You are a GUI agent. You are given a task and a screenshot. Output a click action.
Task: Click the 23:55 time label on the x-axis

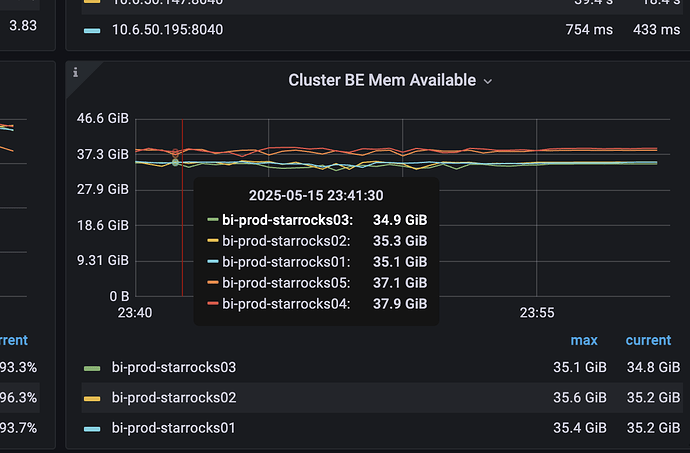click(537, 313)
